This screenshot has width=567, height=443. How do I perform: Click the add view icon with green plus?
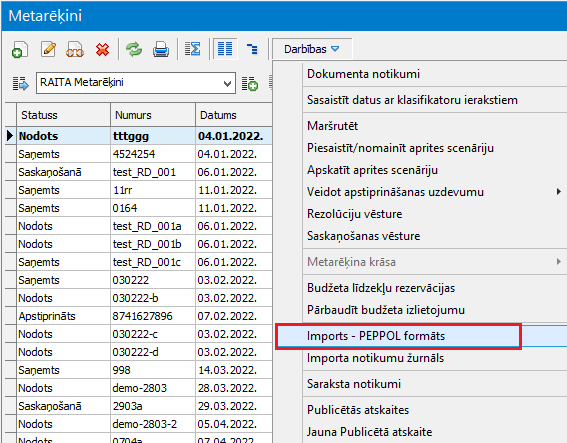(x=250, y=84)
